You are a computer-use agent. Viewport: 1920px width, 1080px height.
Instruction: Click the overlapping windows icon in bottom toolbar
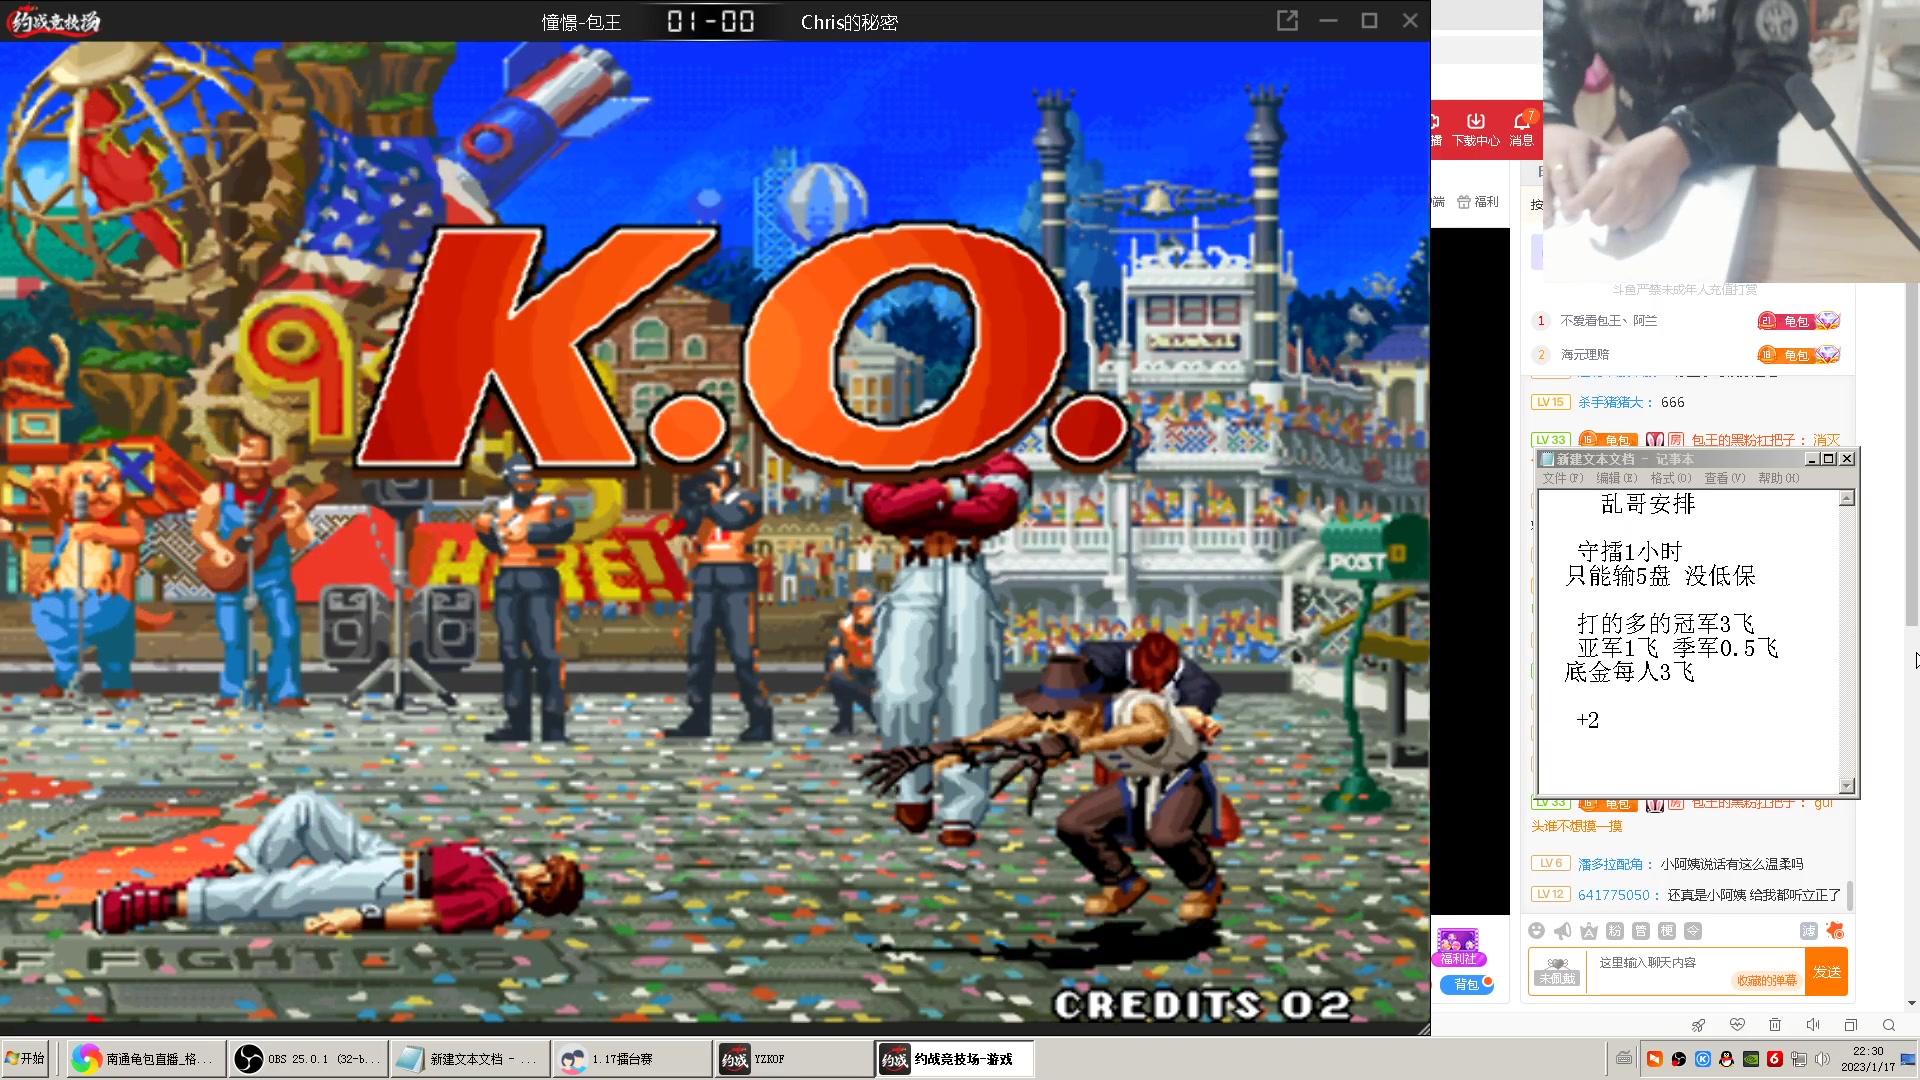[x=1851, y=1025]
